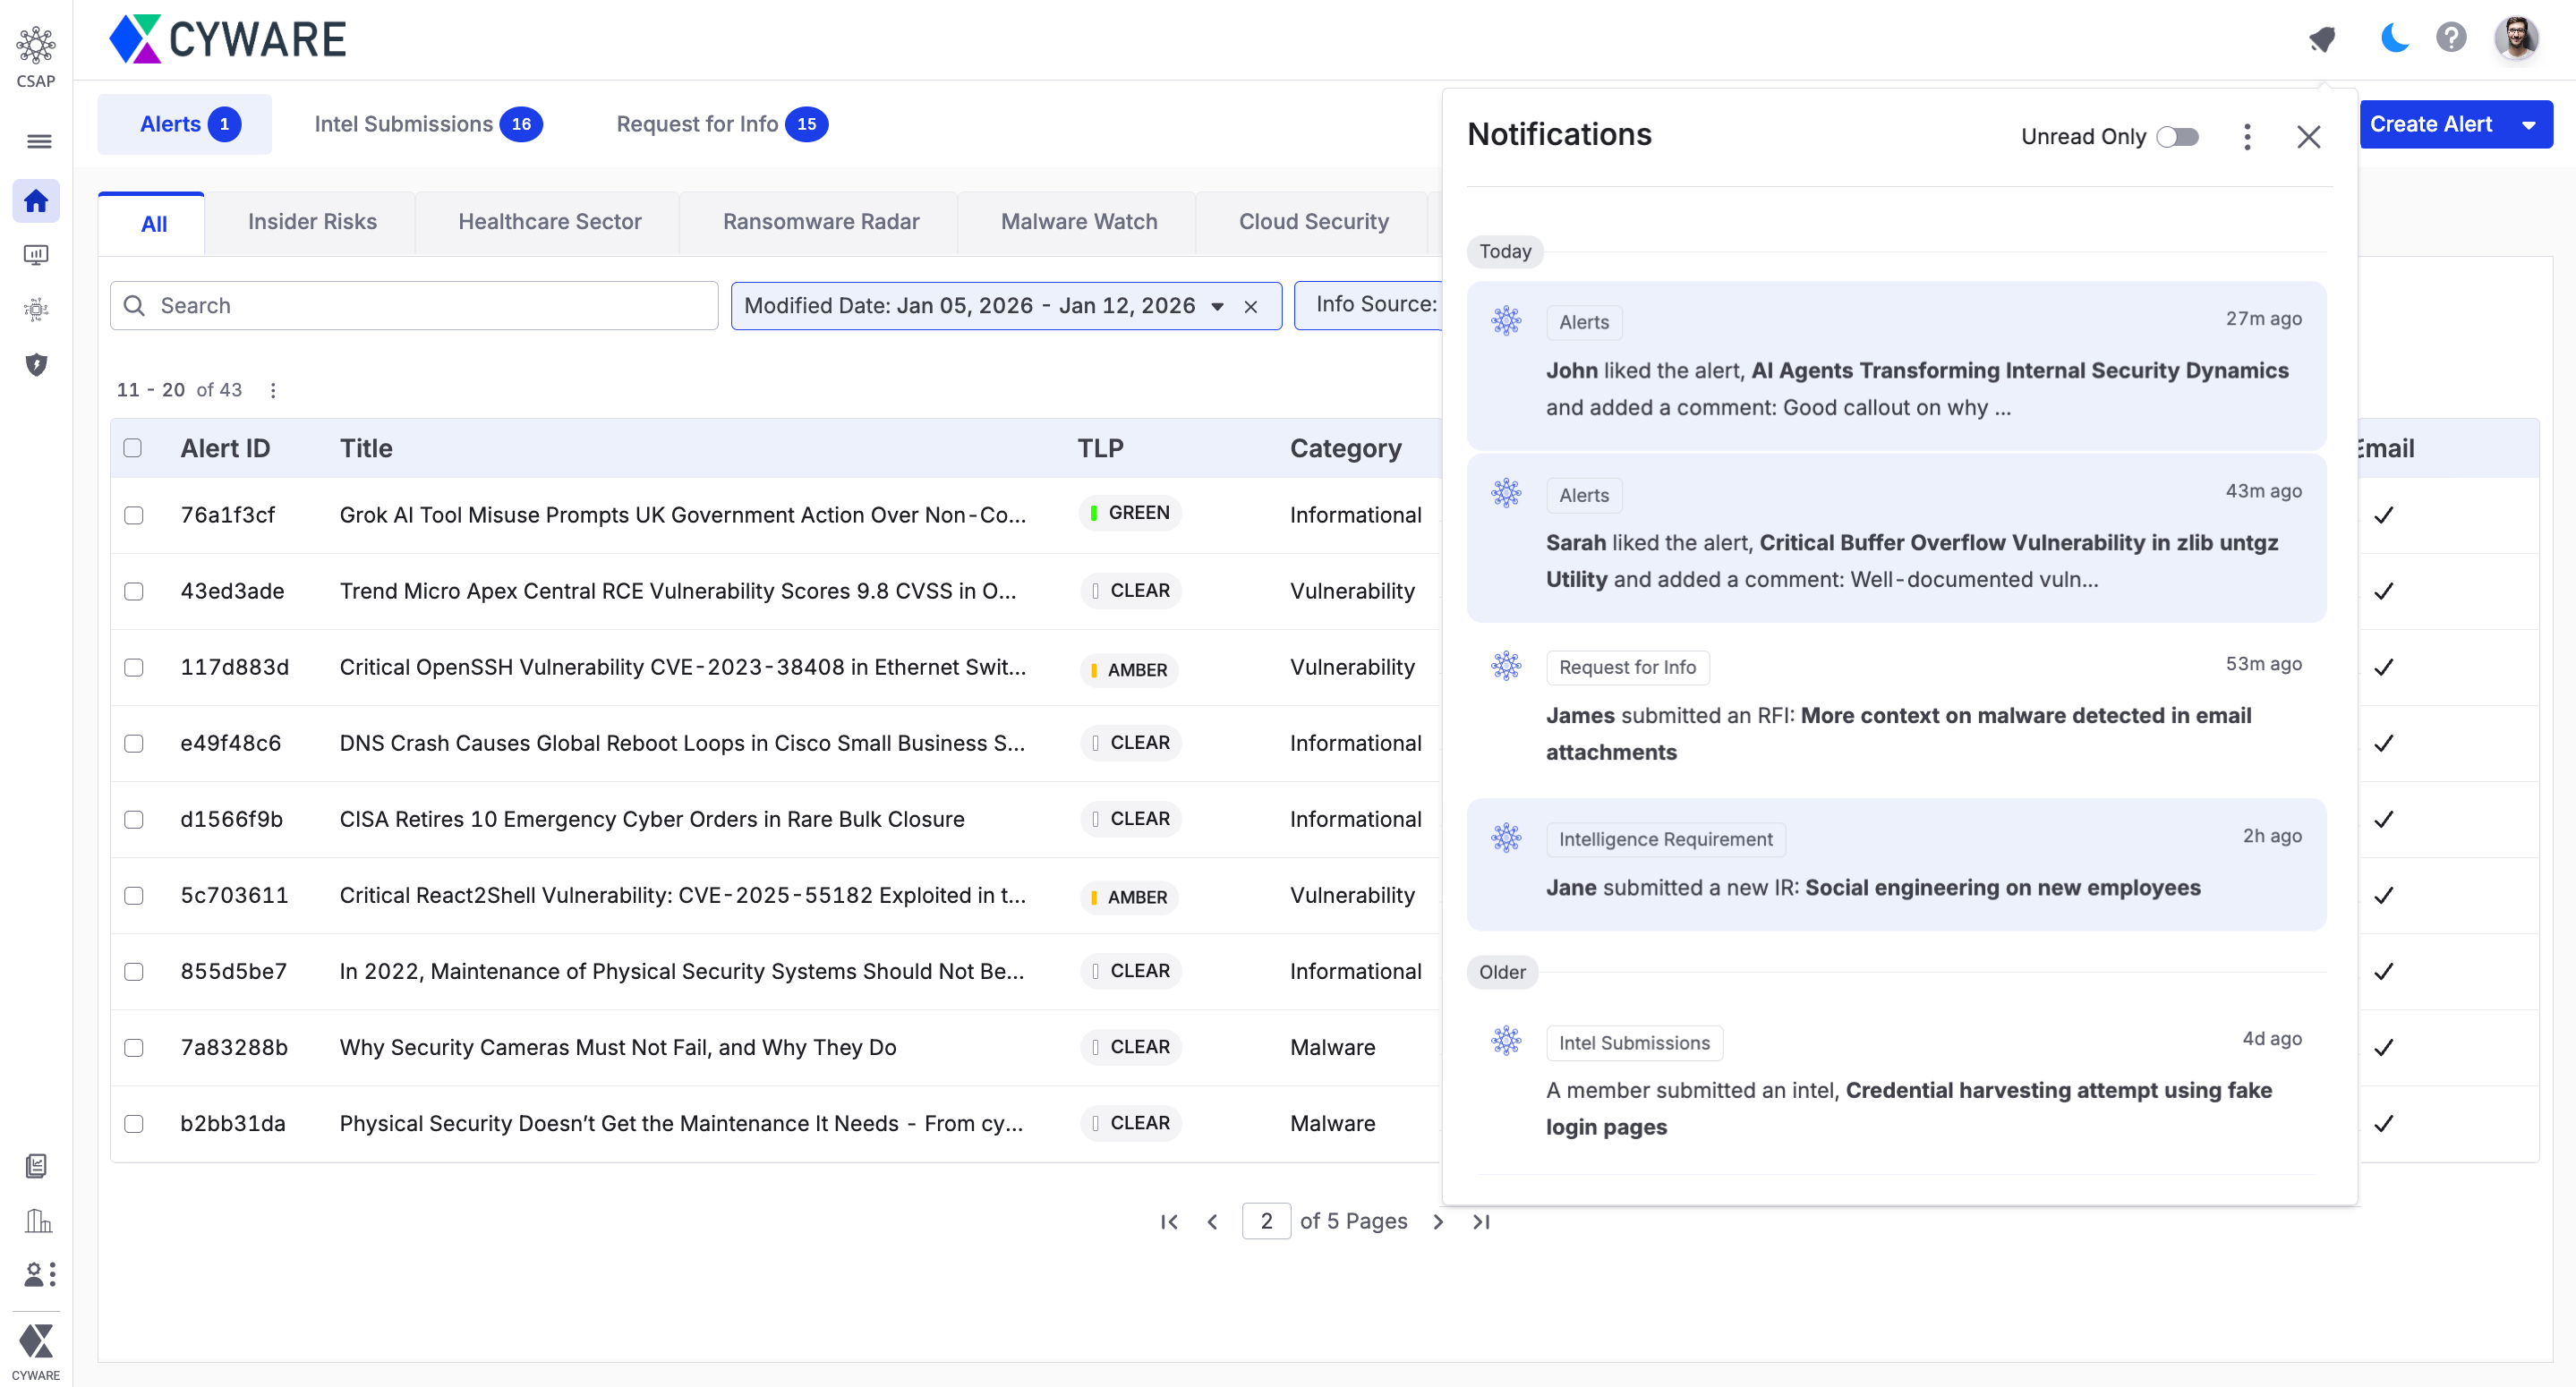Open the Home sidebar icon

point(36,200)
